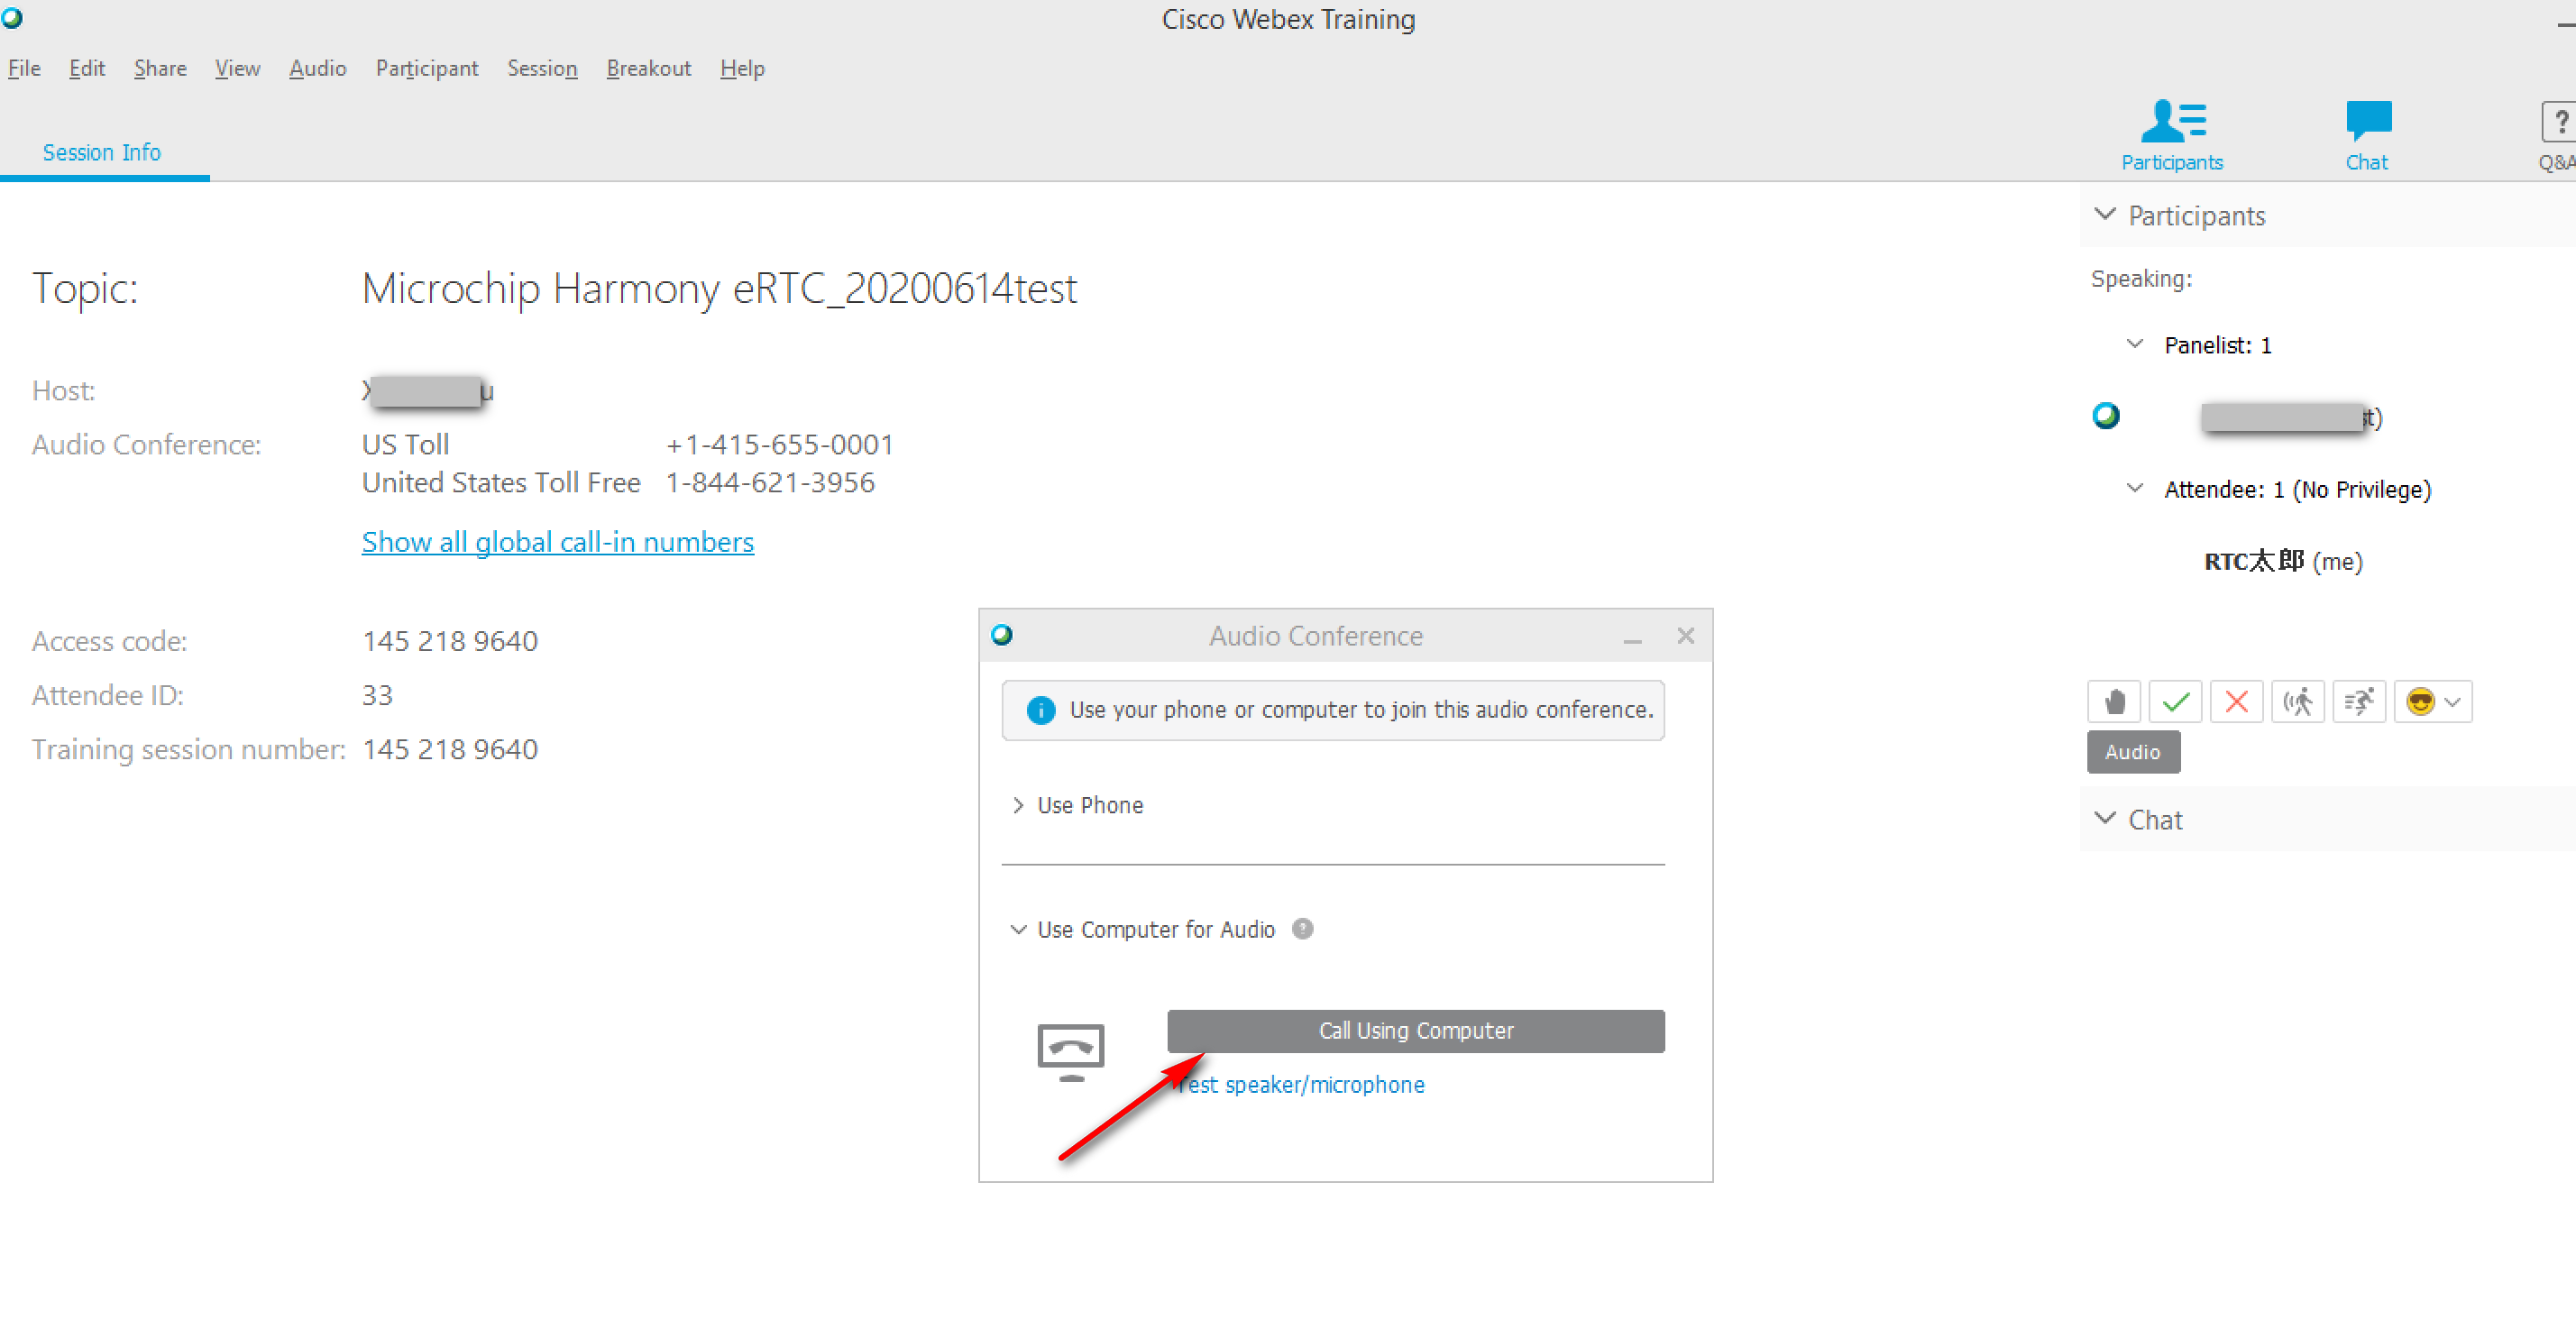2576x1320 pixels.
Task: Click the Speaking: label in Participants panel
Action: tap(2141, 279)
